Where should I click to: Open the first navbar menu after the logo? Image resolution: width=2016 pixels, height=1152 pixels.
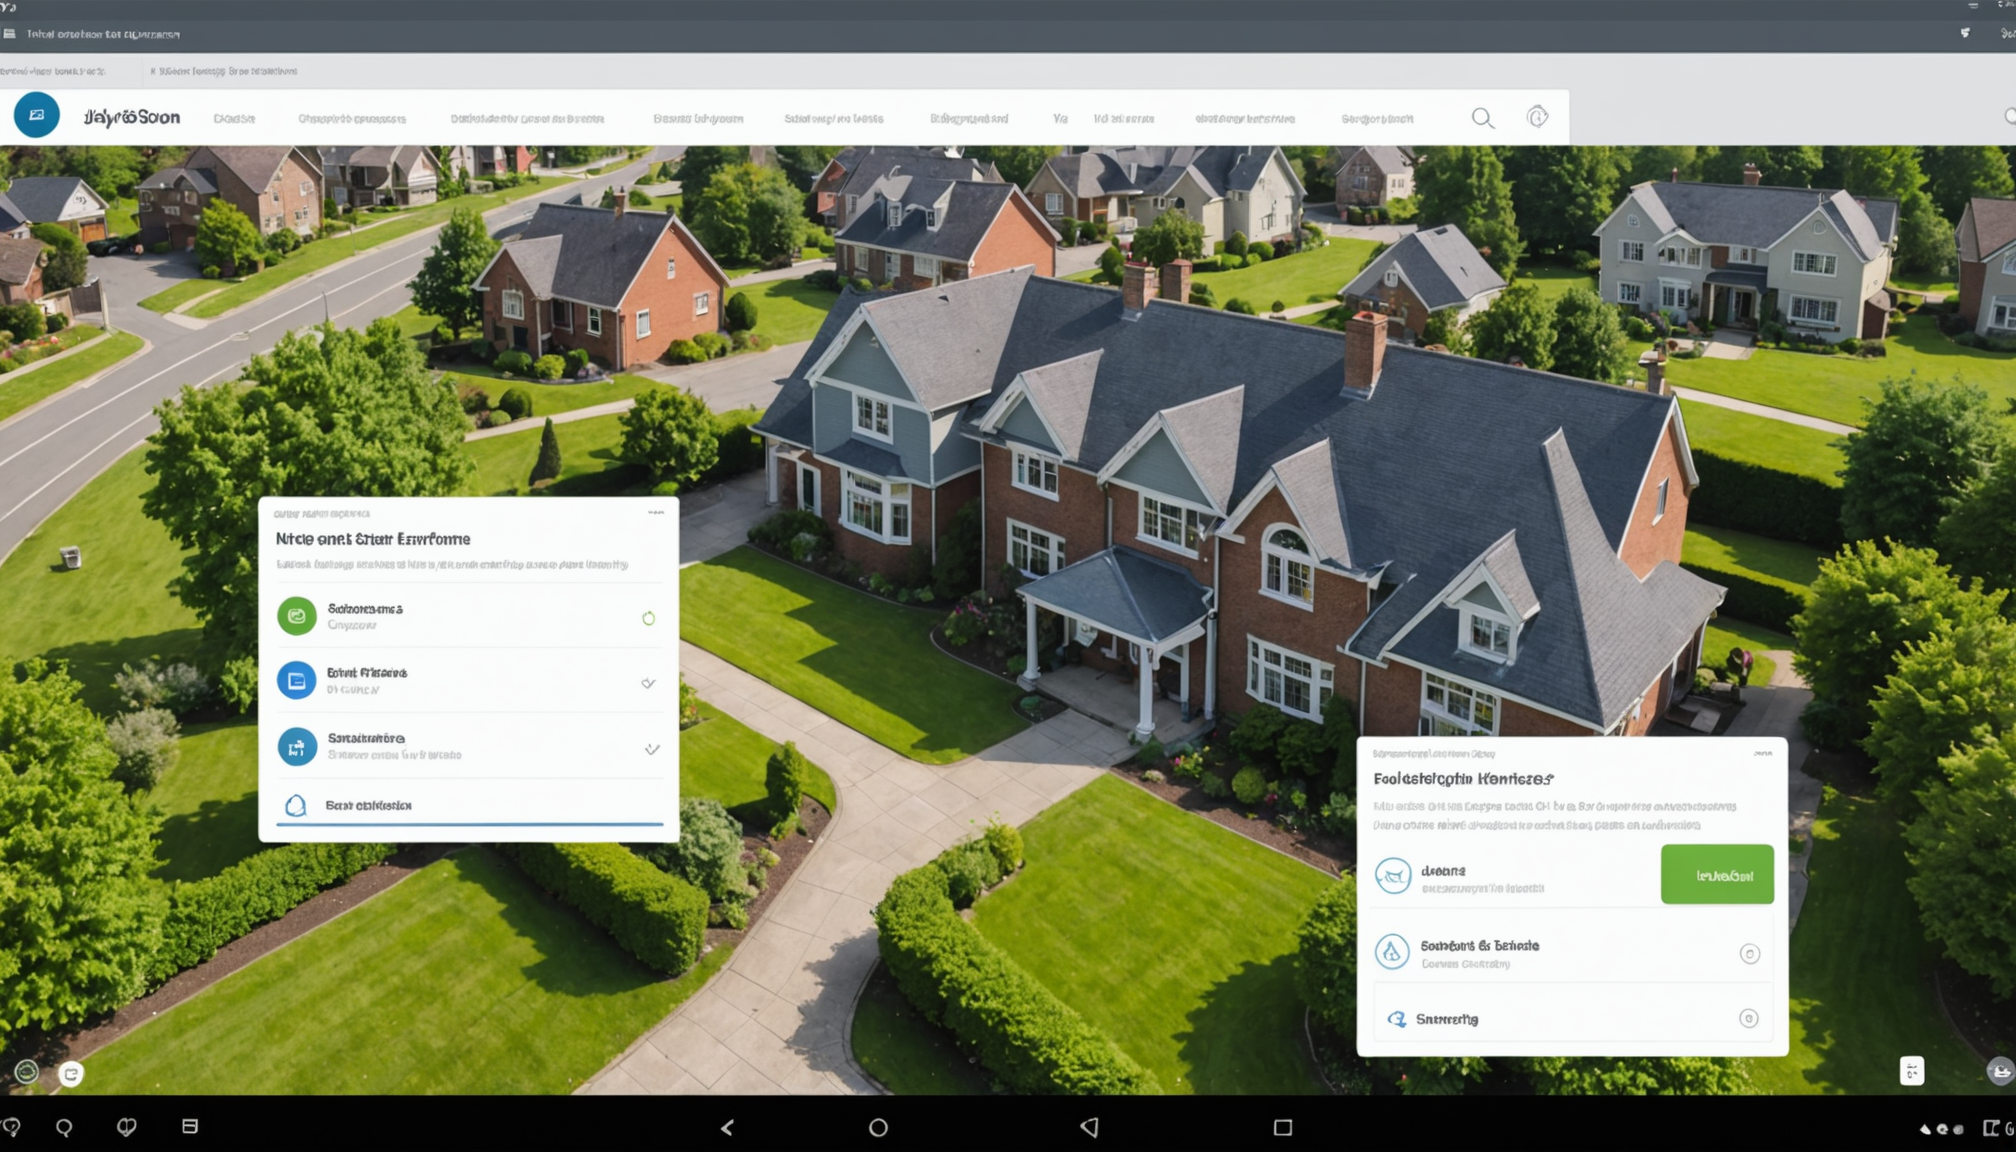tap(234, 118)
